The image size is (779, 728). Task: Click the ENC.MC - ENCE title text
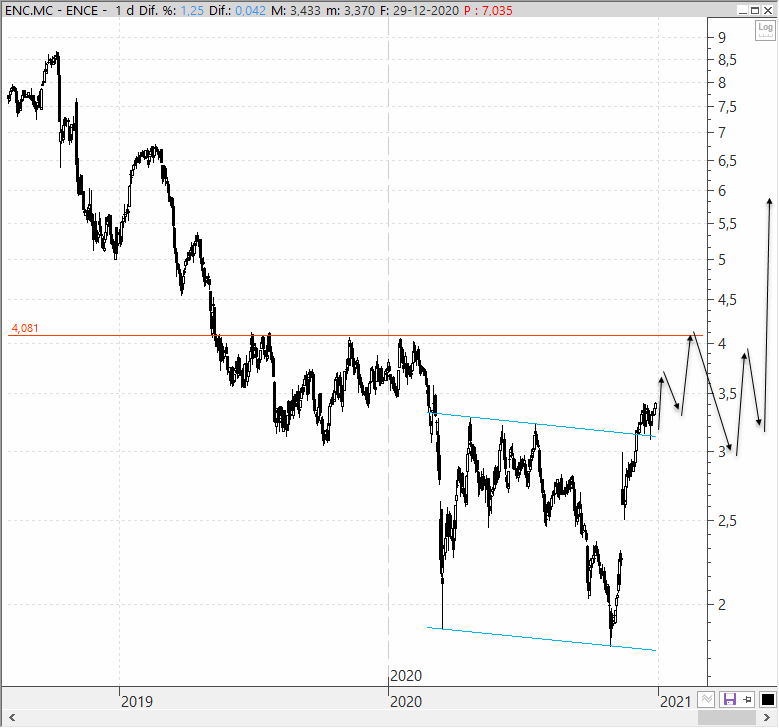[52, 10]
